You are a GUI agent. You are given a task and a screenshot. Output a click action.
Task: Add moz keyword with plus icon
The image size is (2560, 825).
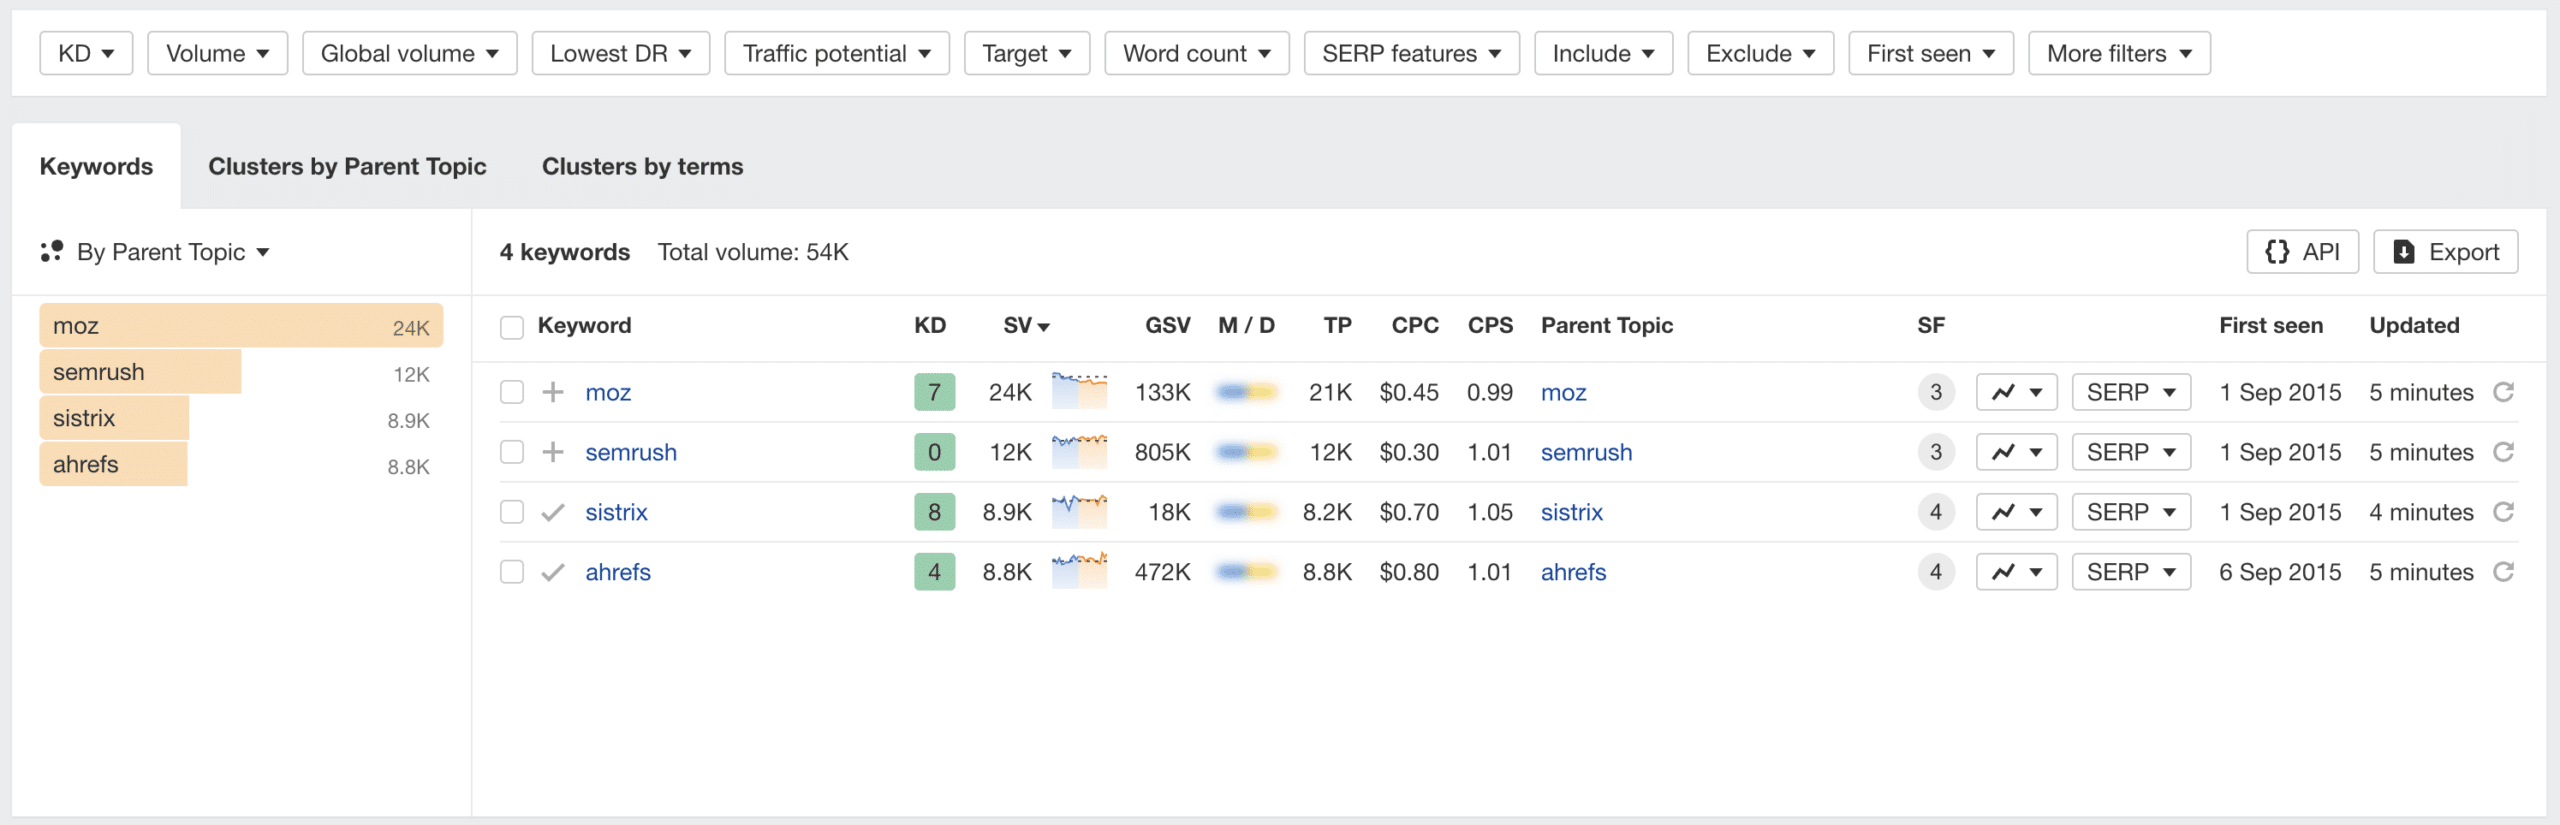[x=552, y=392]
